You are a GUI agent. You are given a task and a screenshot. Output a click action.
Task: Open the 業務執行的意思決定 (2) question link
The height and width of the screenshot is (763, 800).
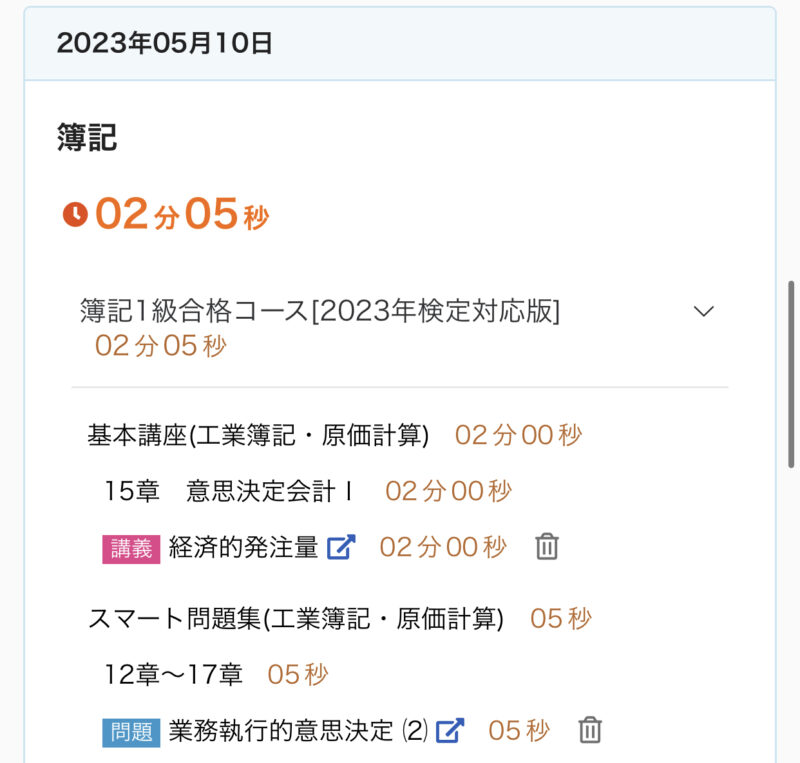click(x=298, y=731)
